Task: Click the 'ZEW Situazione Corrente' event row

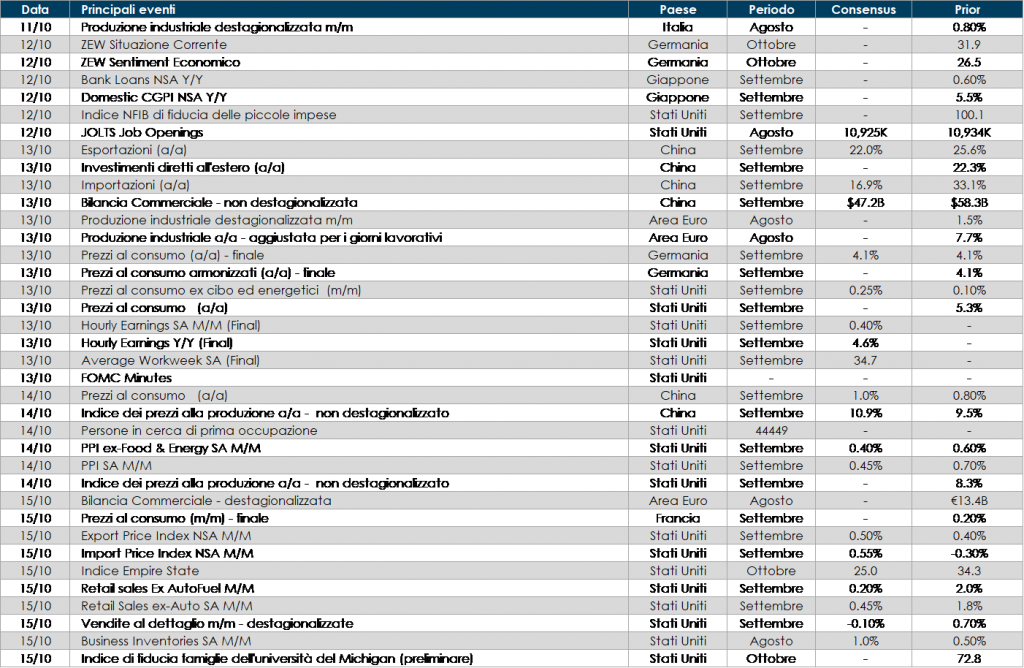Action: point(153,45)
